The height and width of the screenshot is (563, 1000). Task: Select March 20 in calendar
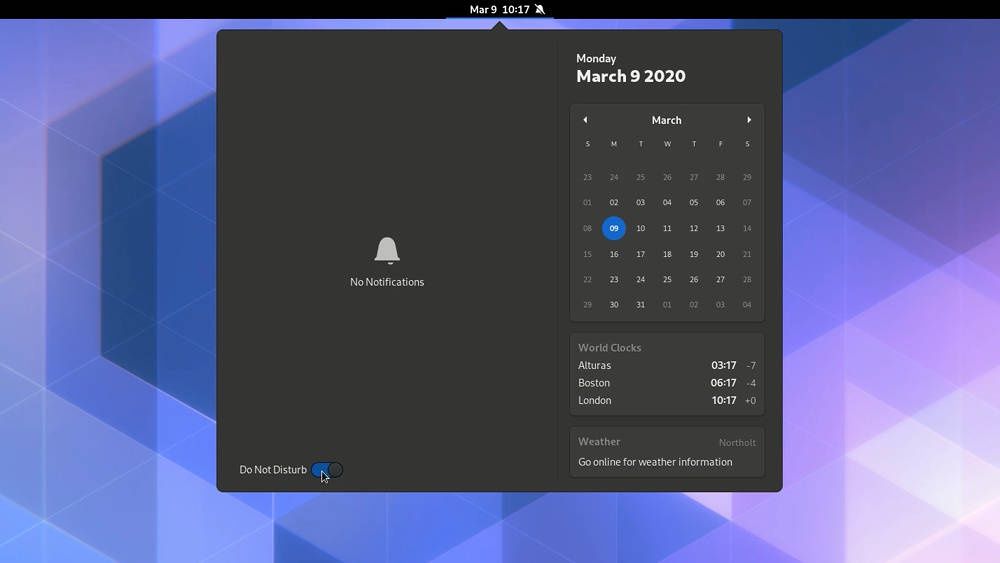click(x=720, y=254)
